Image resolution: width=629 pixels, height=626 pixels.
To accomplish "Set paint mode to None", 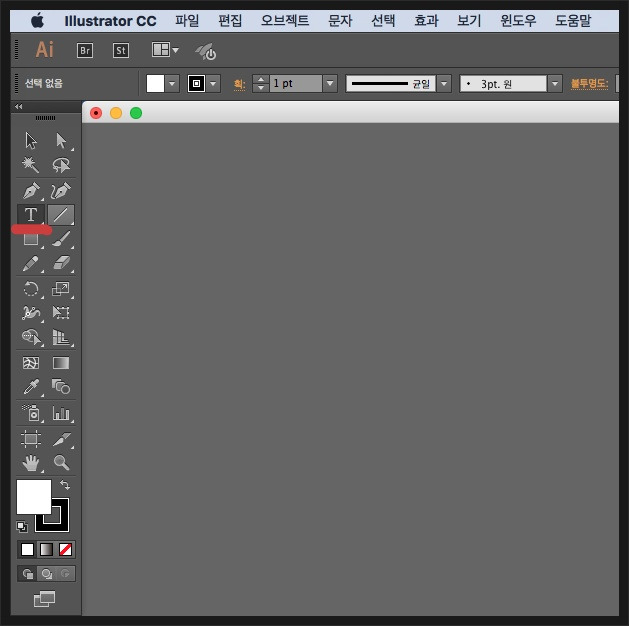I will [65, 549].
